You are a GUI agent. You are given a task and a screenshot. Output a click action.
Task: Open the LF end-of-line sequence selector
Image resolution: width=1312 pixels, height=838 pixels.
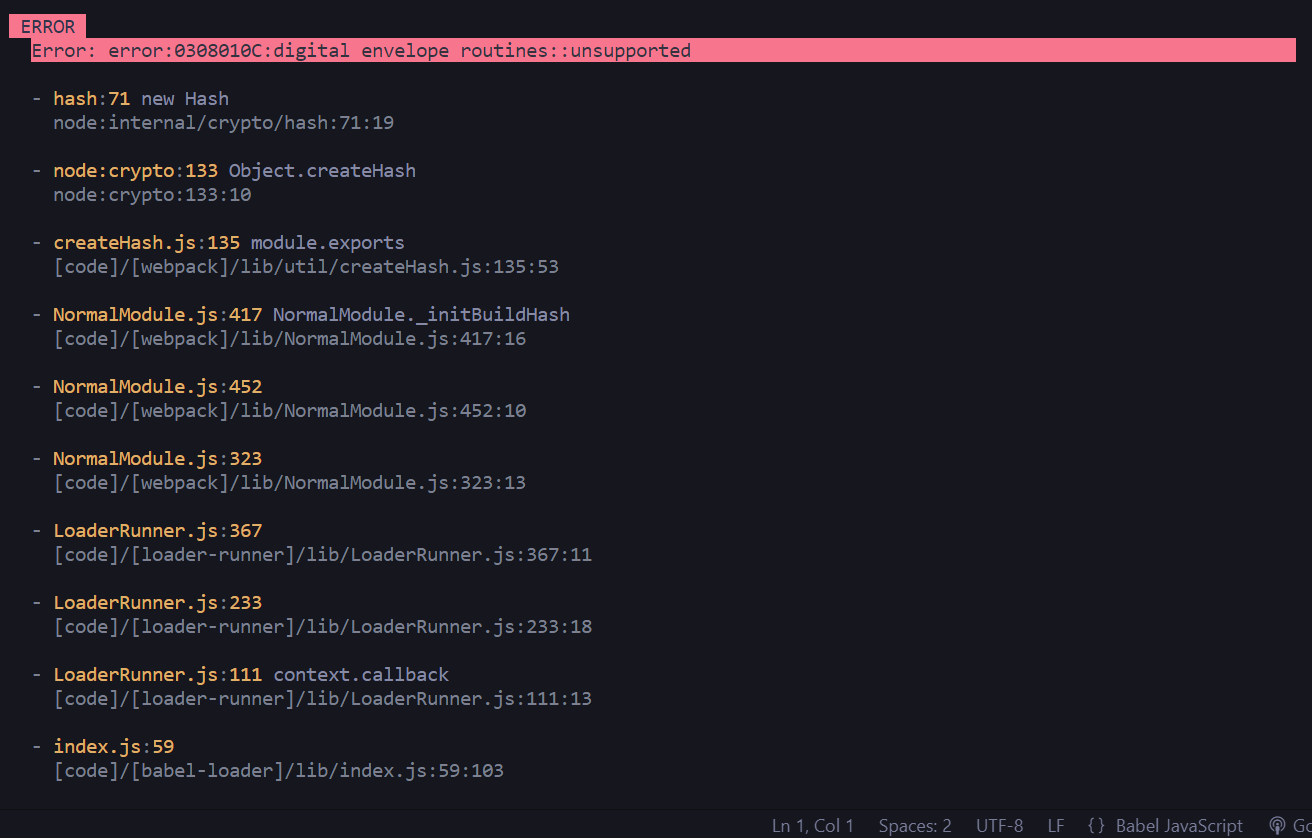click(x=1055, y=825)
